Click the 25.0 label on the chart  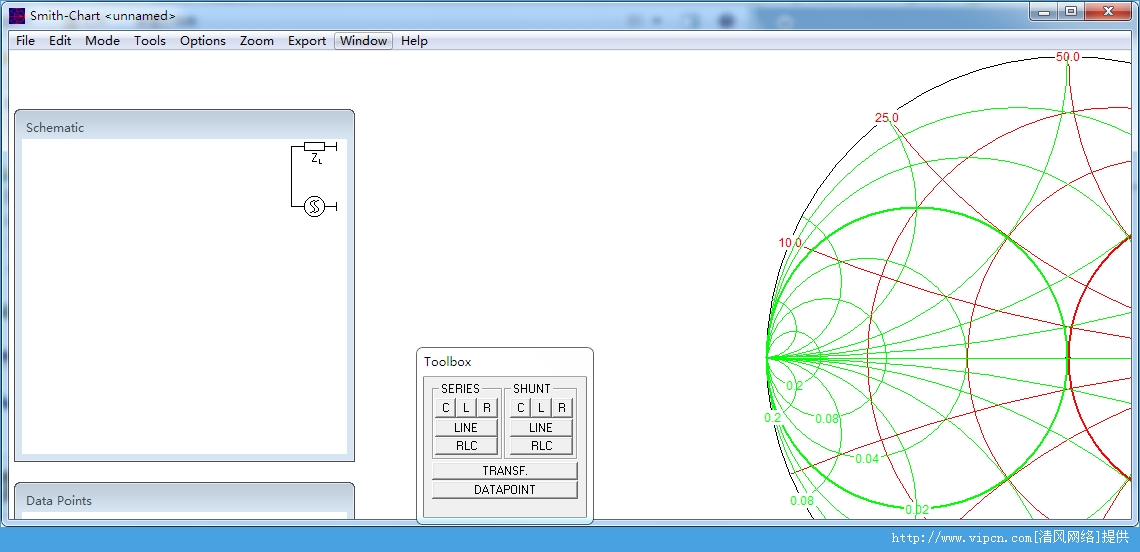coord(887,118)
